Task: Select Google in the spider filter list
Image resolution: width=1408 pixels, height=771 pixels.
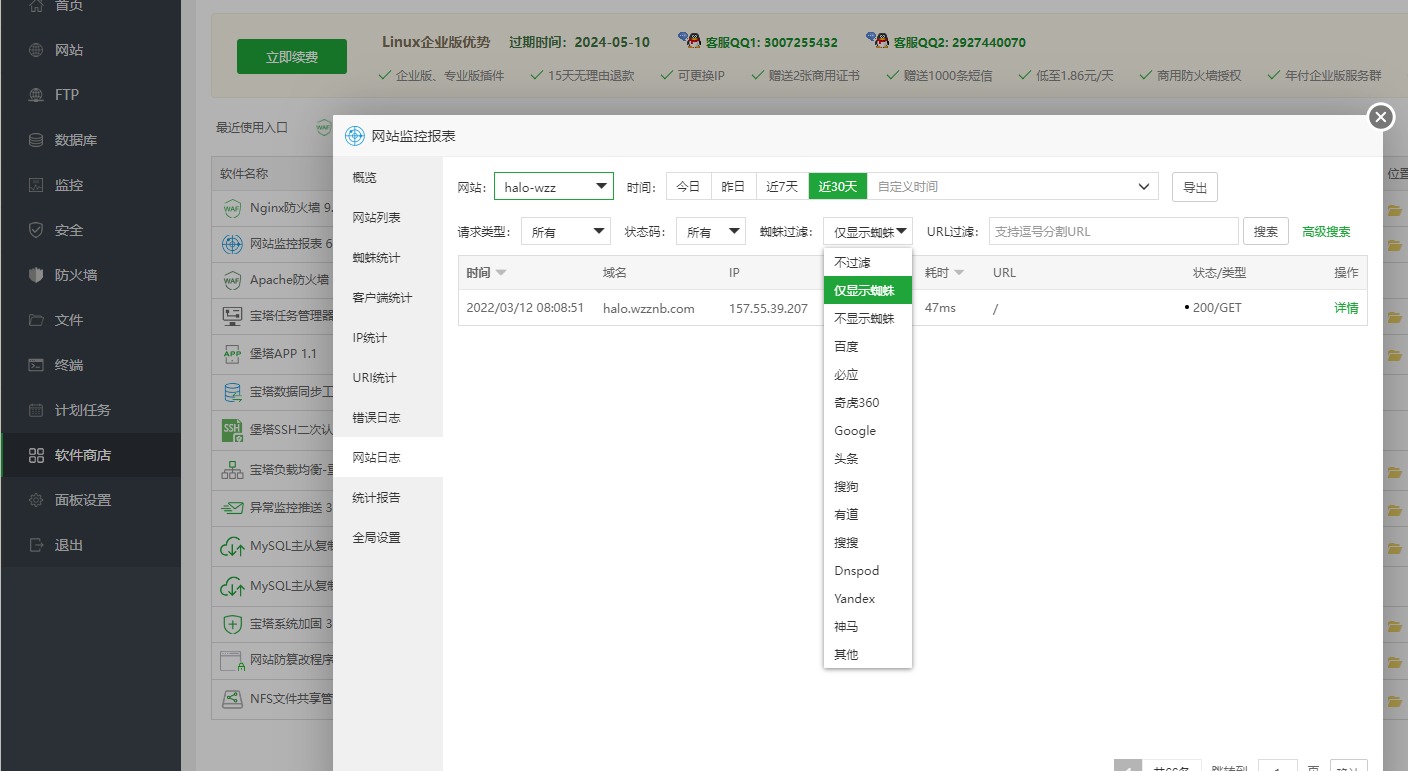Action: [855, 430]
